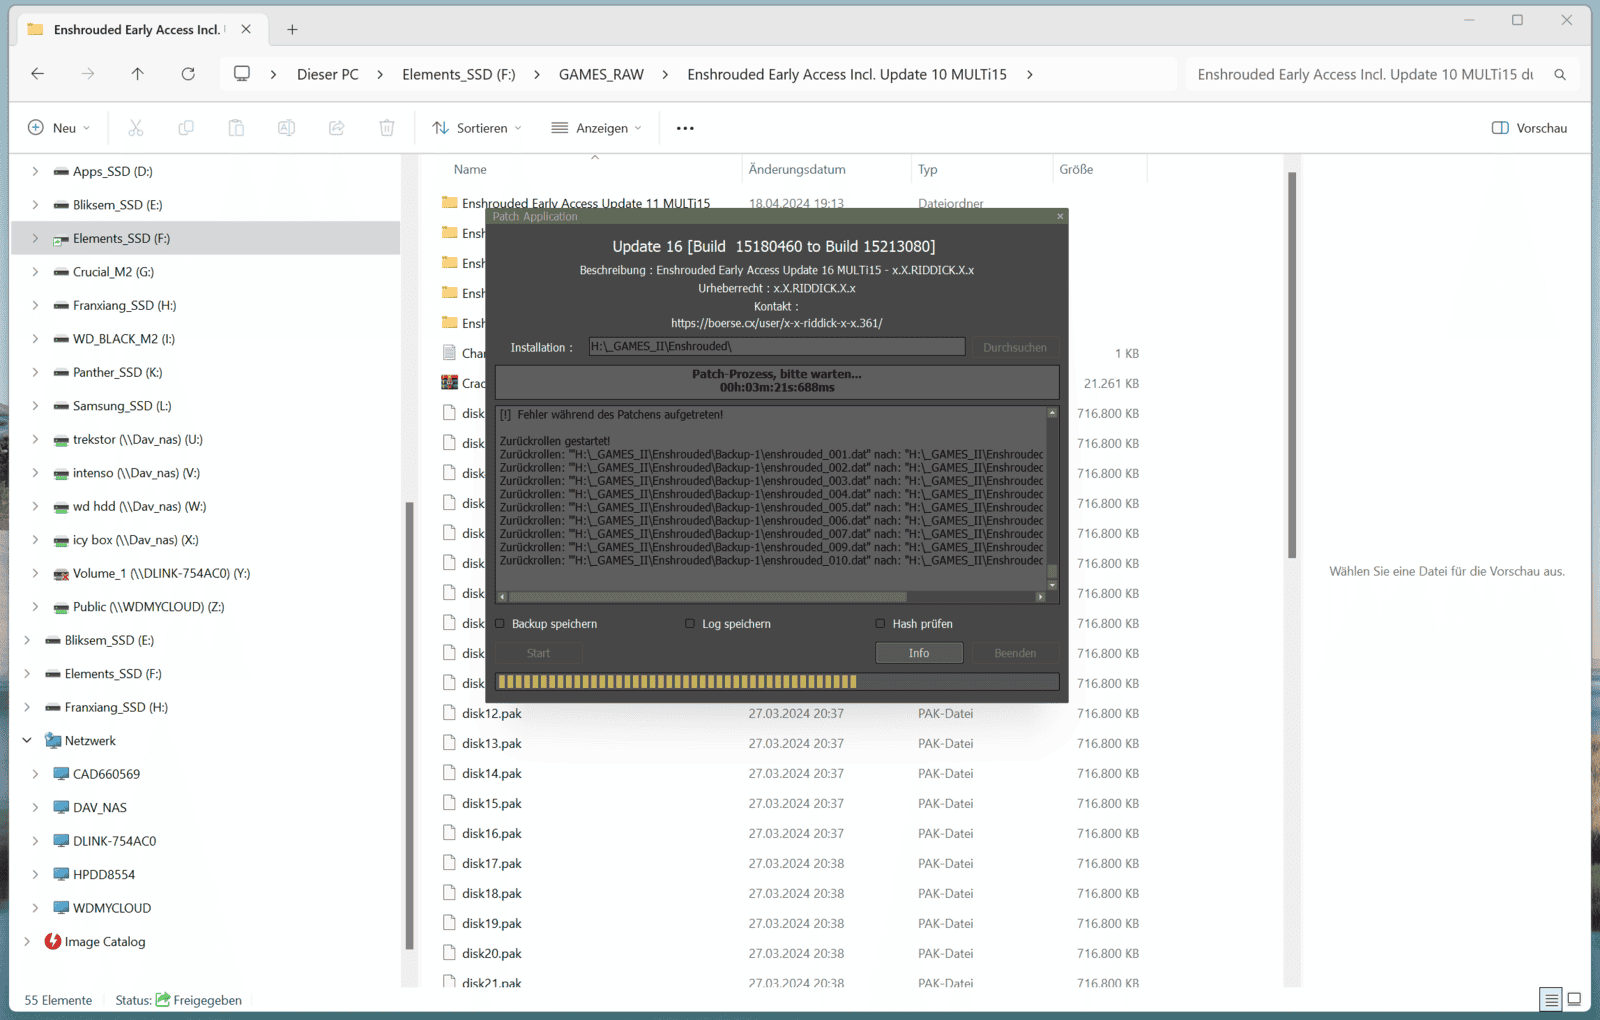Click the Installation path input field
Screen dimensions: 1600x1020
click(777, 347)
